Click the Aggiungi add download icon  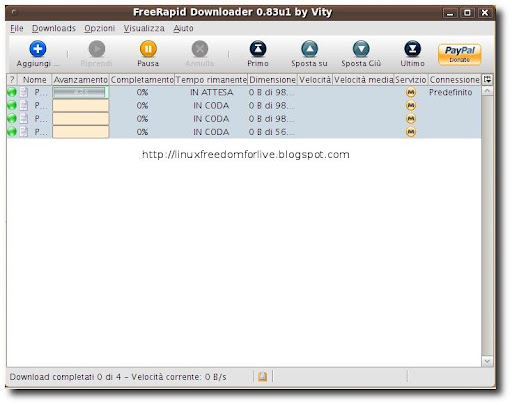(x=37, y=49)
